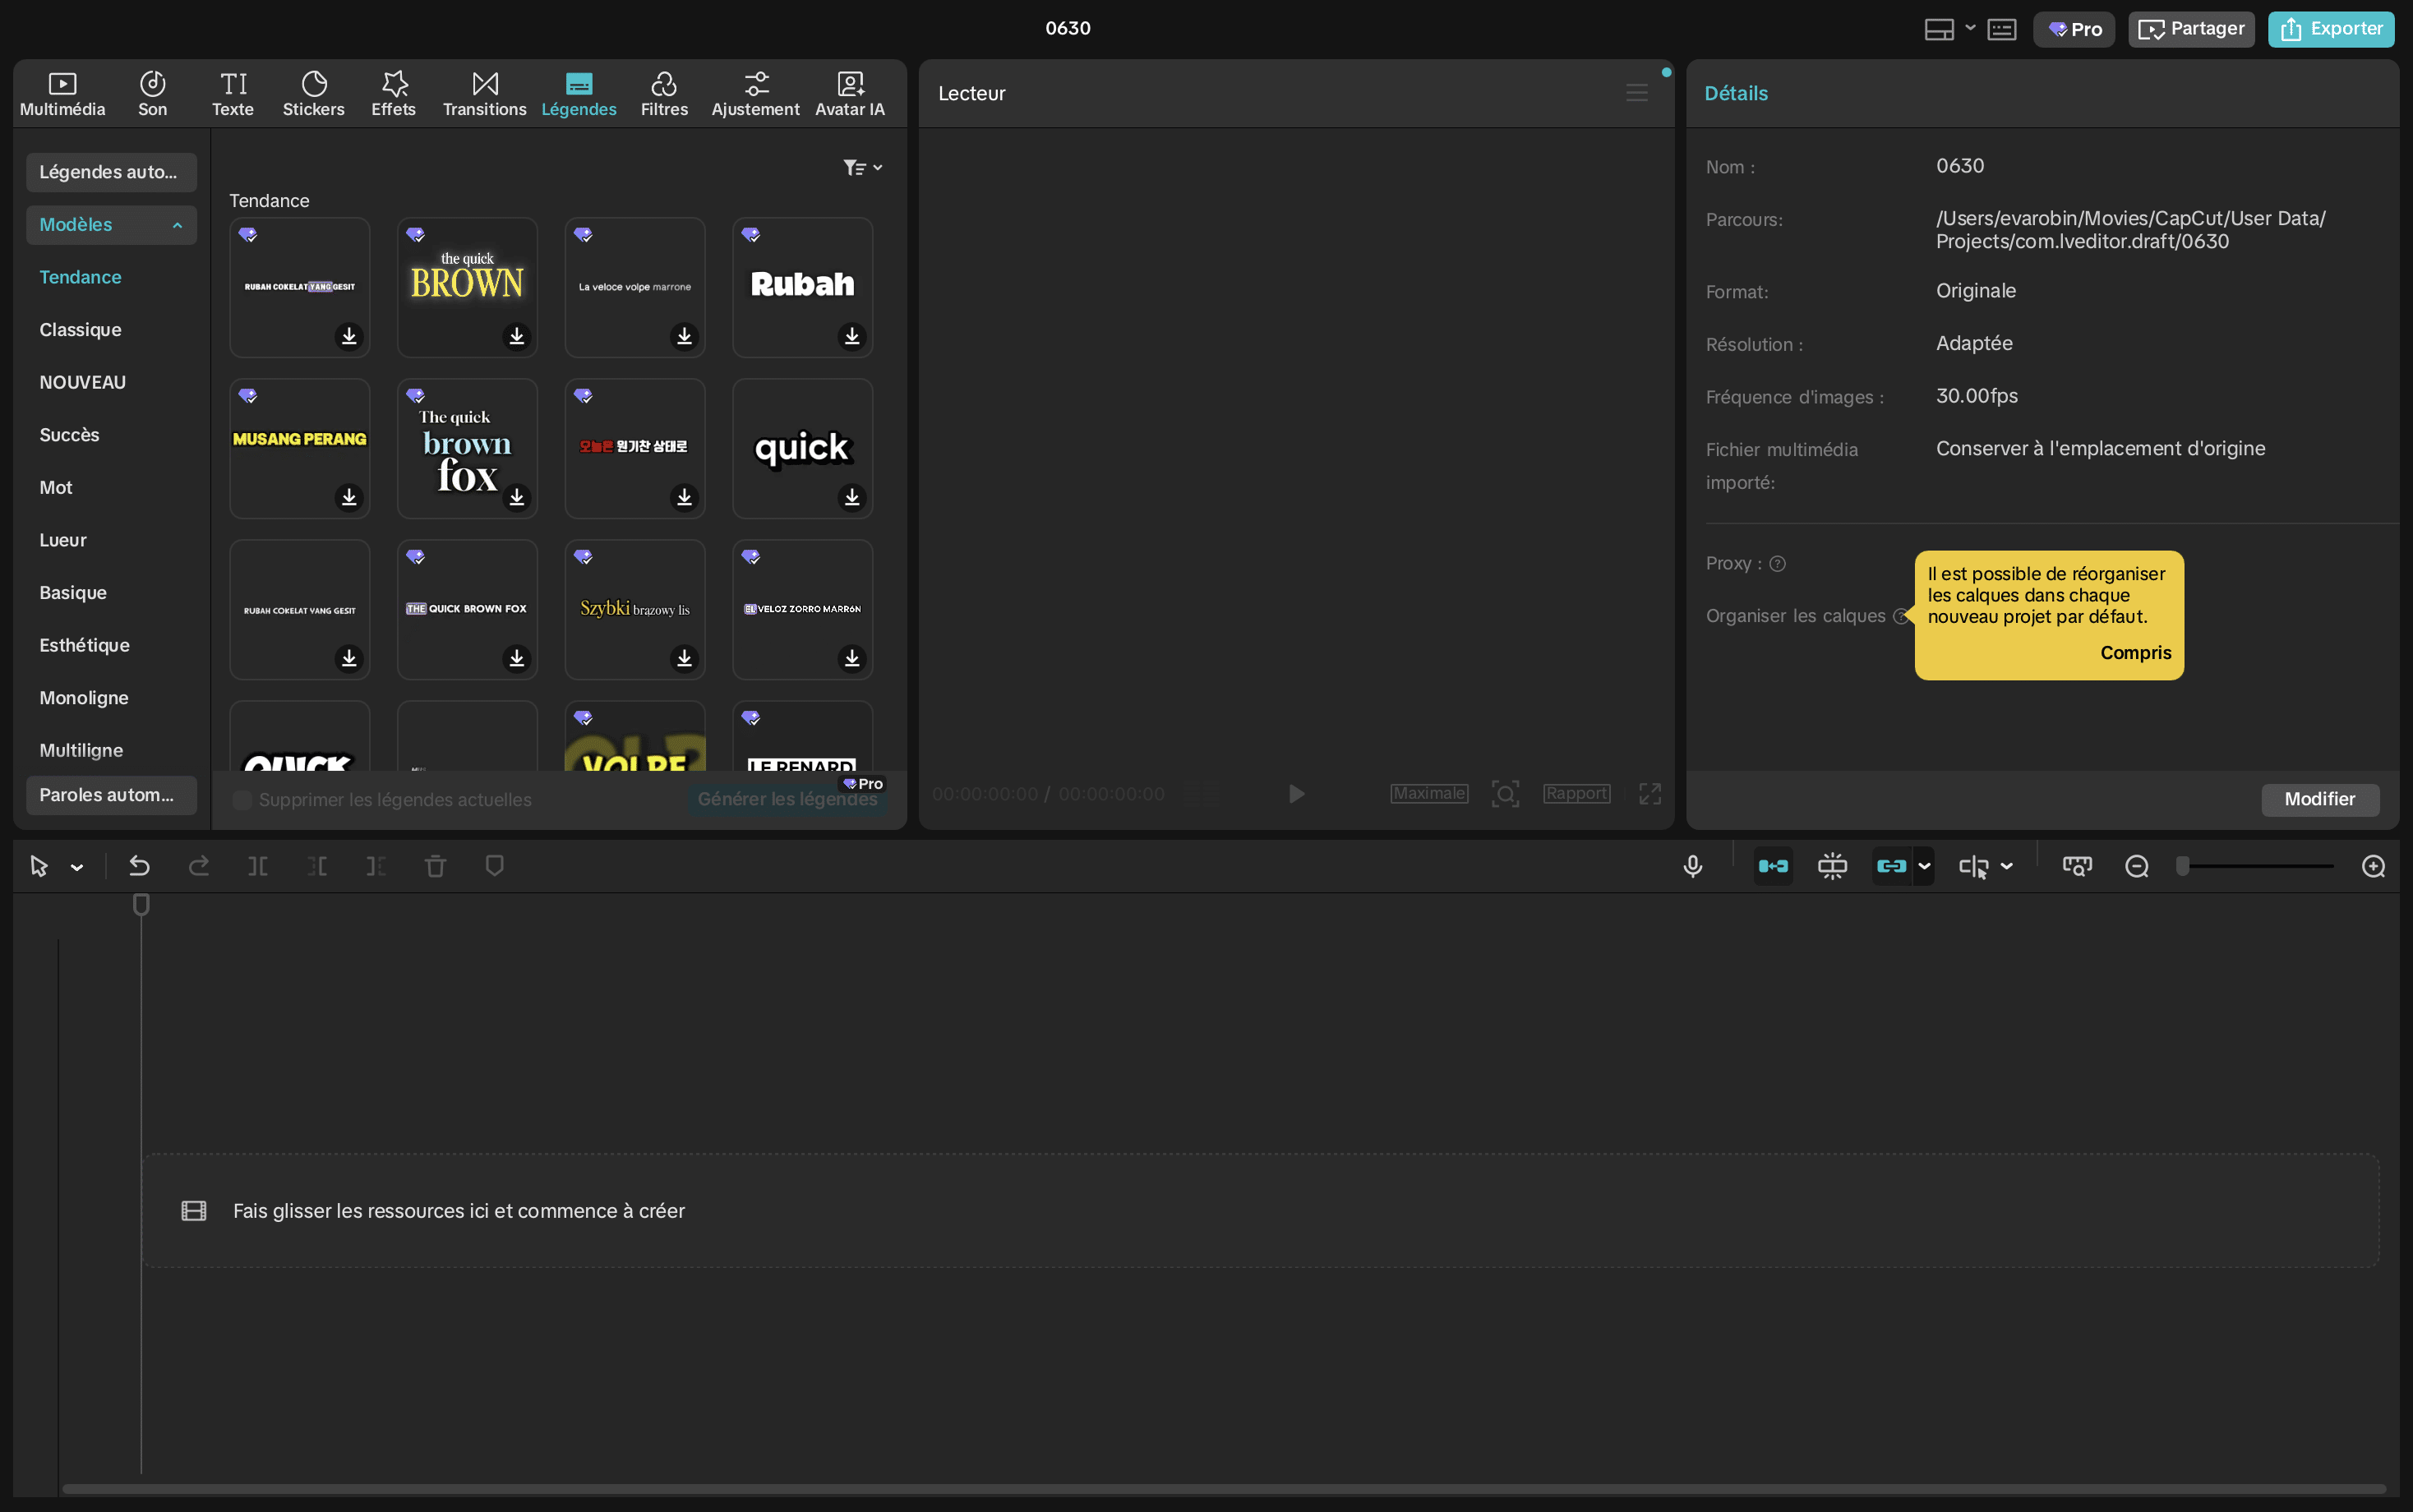Click the Légendes tab icon
The height and width of the screenshot is (1512, 2413).
point(579,83)
